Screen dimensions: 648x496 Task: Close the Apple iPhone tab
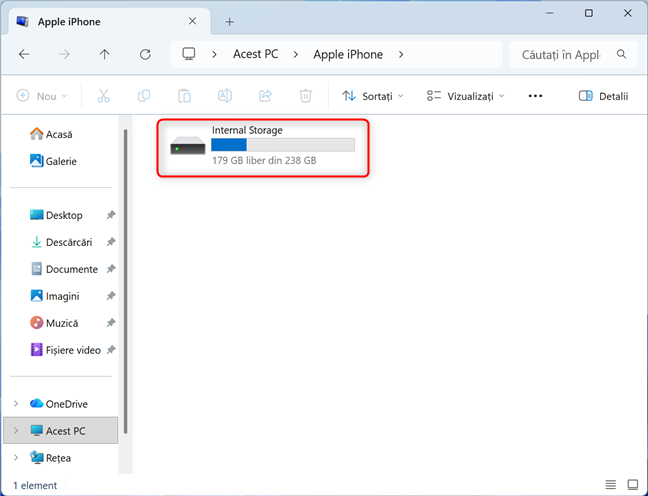tap(192, 21)
